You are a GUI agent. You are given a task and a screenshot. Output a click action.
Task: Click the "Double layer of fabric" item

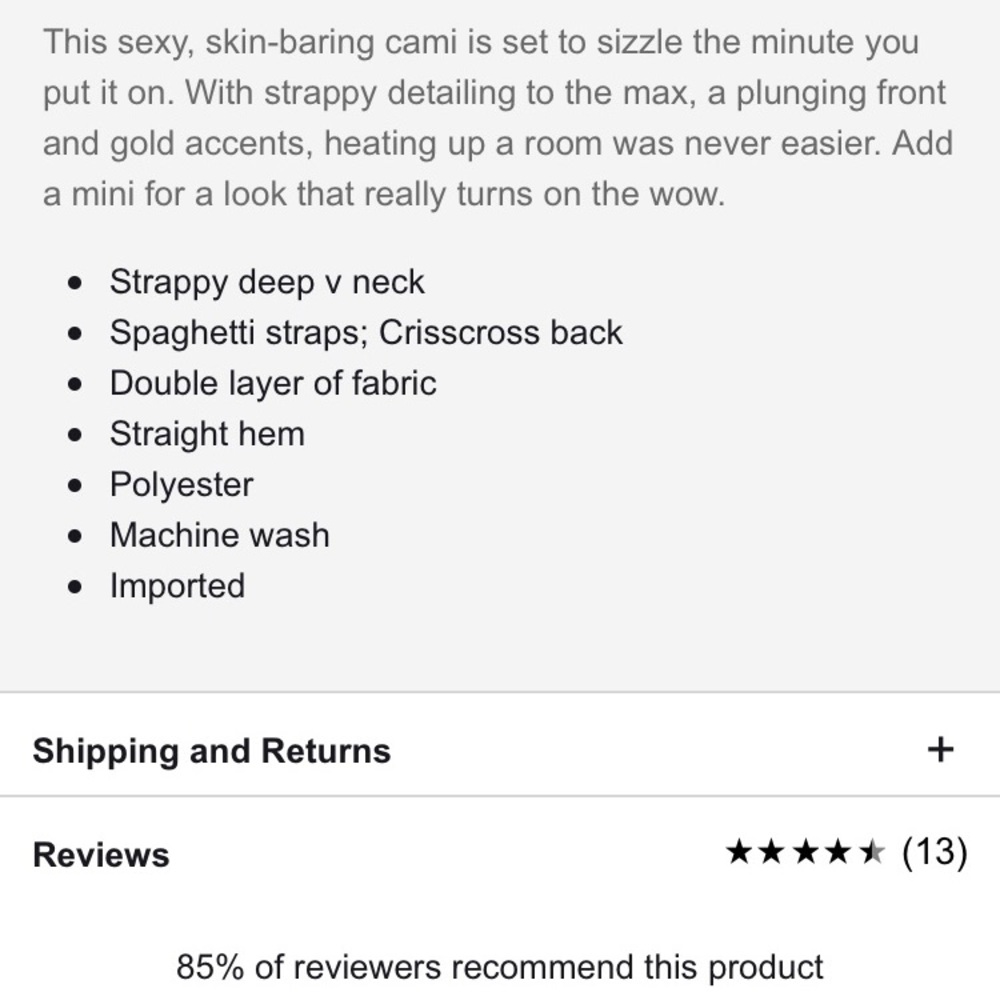pyautogui.click(x=273, y=383)
